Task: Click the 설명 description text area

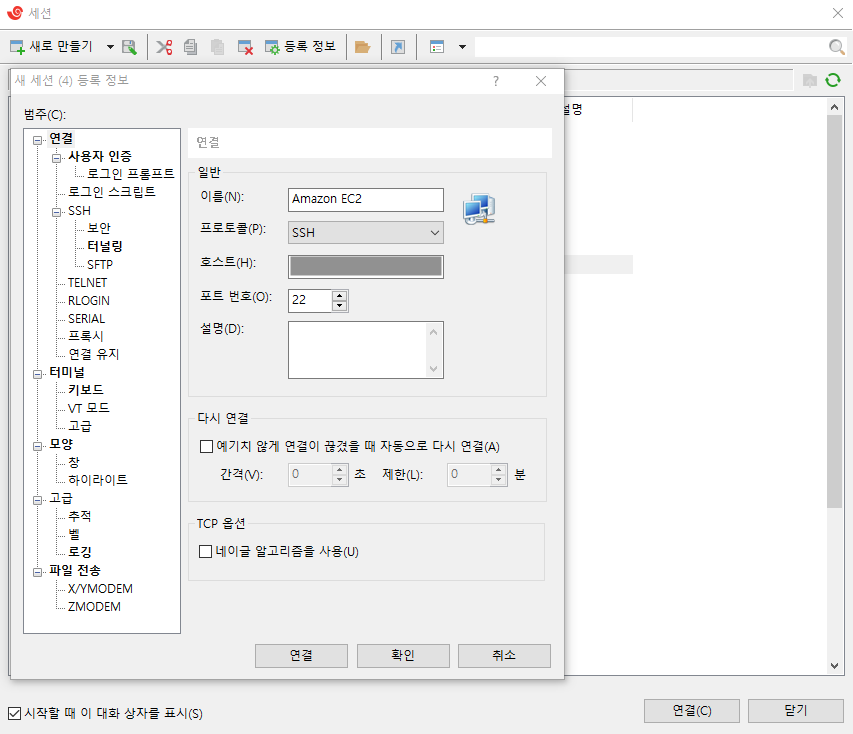Action: [366, 349]
